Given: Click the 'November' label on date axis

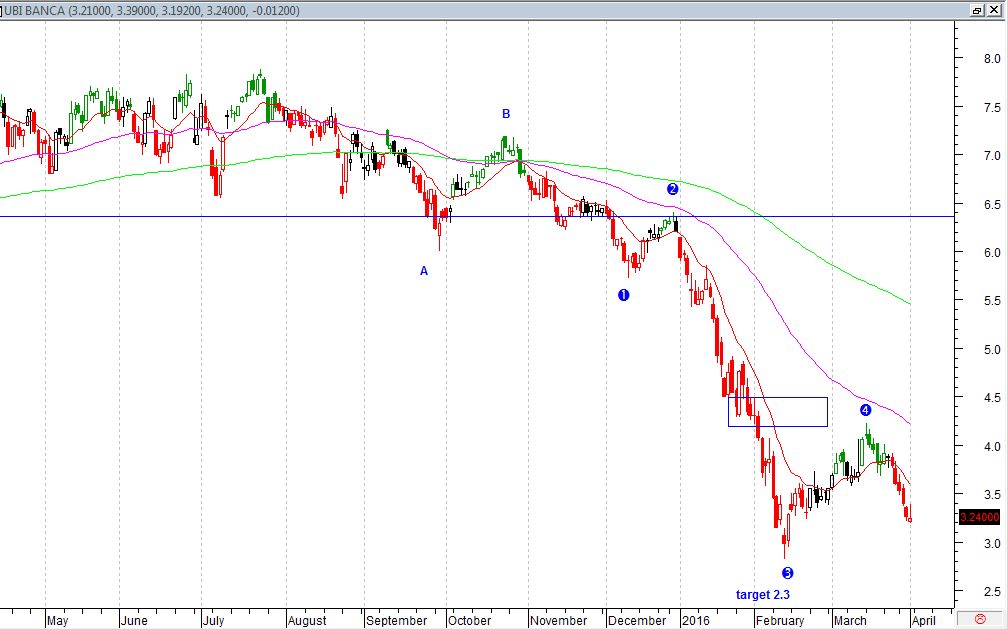Looking at the screenshot, I should (558, 621).
